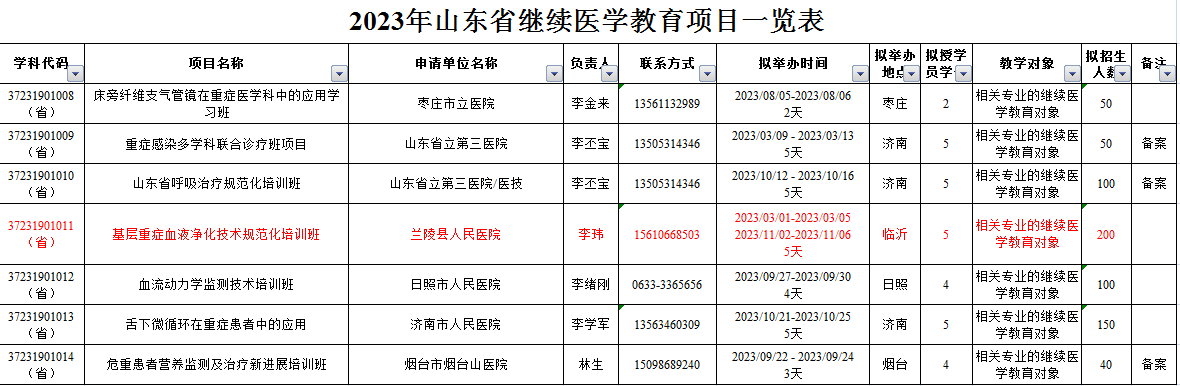
Task: Select person cell 李玮
Action: (x=592, y=234)
